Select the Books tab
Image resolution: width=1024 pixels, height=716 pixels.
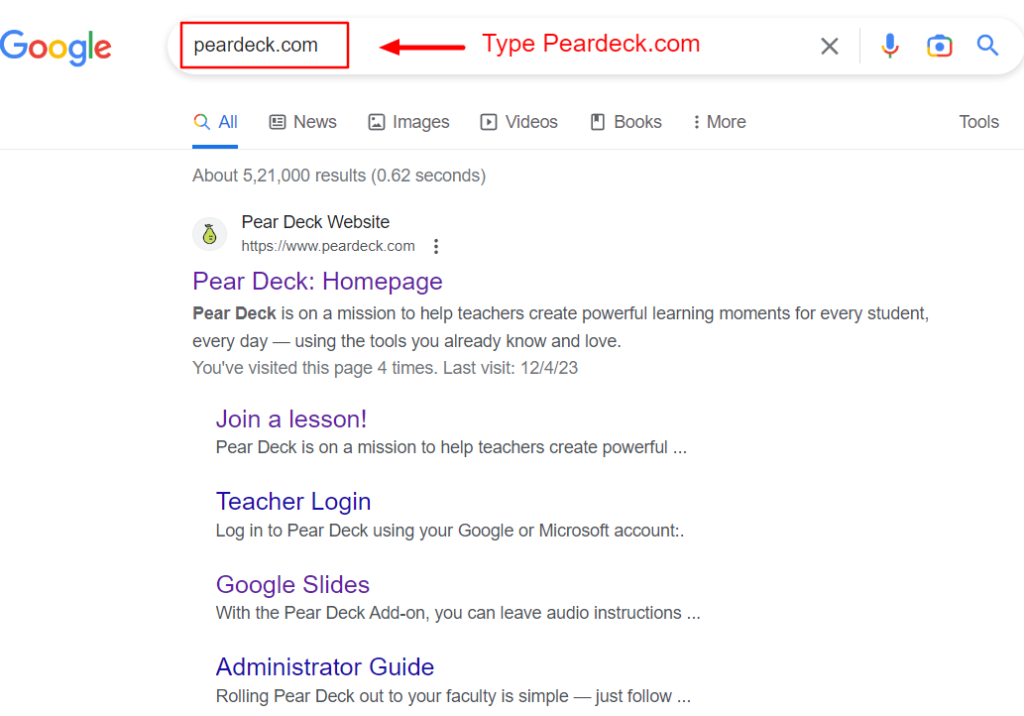coord(626,122)
